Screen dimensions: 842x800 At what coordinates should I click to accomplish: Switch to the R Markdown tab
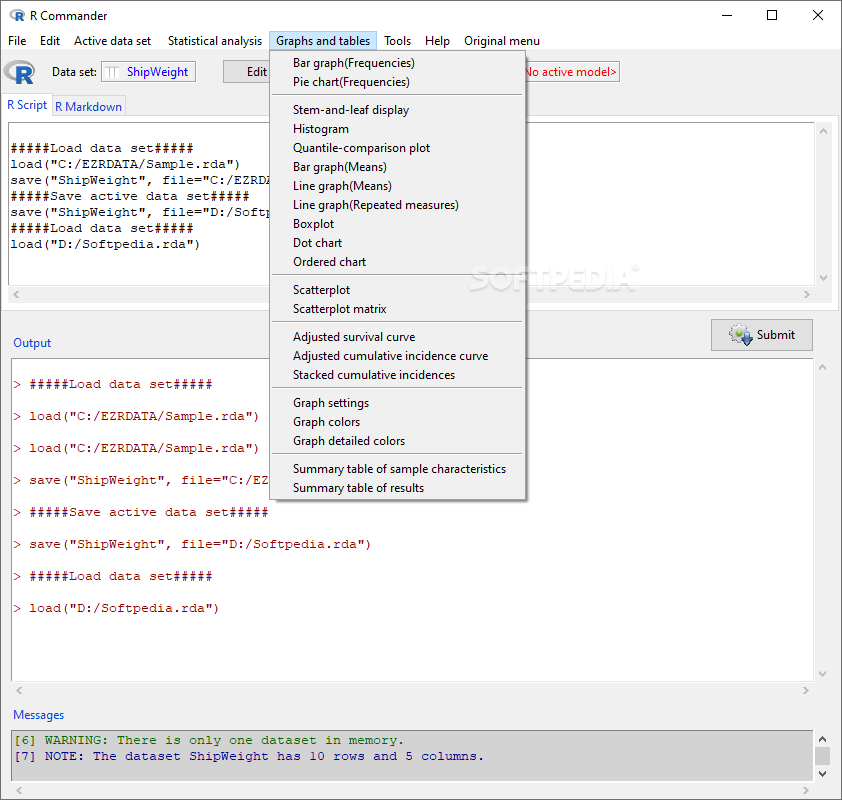click(89, 106)
